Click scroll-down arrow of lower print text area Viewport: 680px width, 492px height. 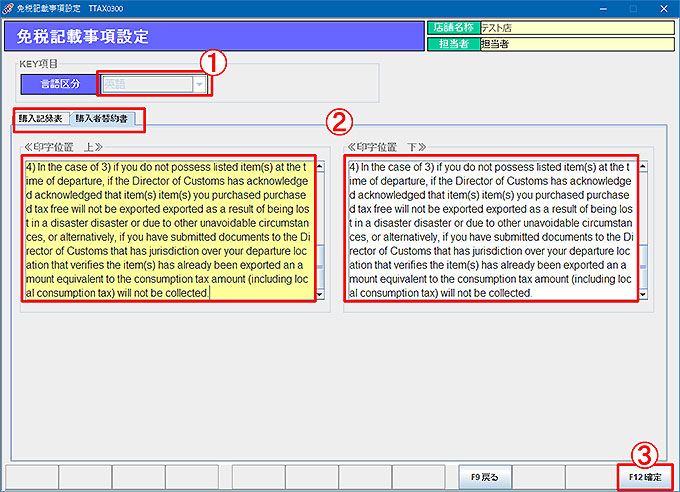coord(643,294)
